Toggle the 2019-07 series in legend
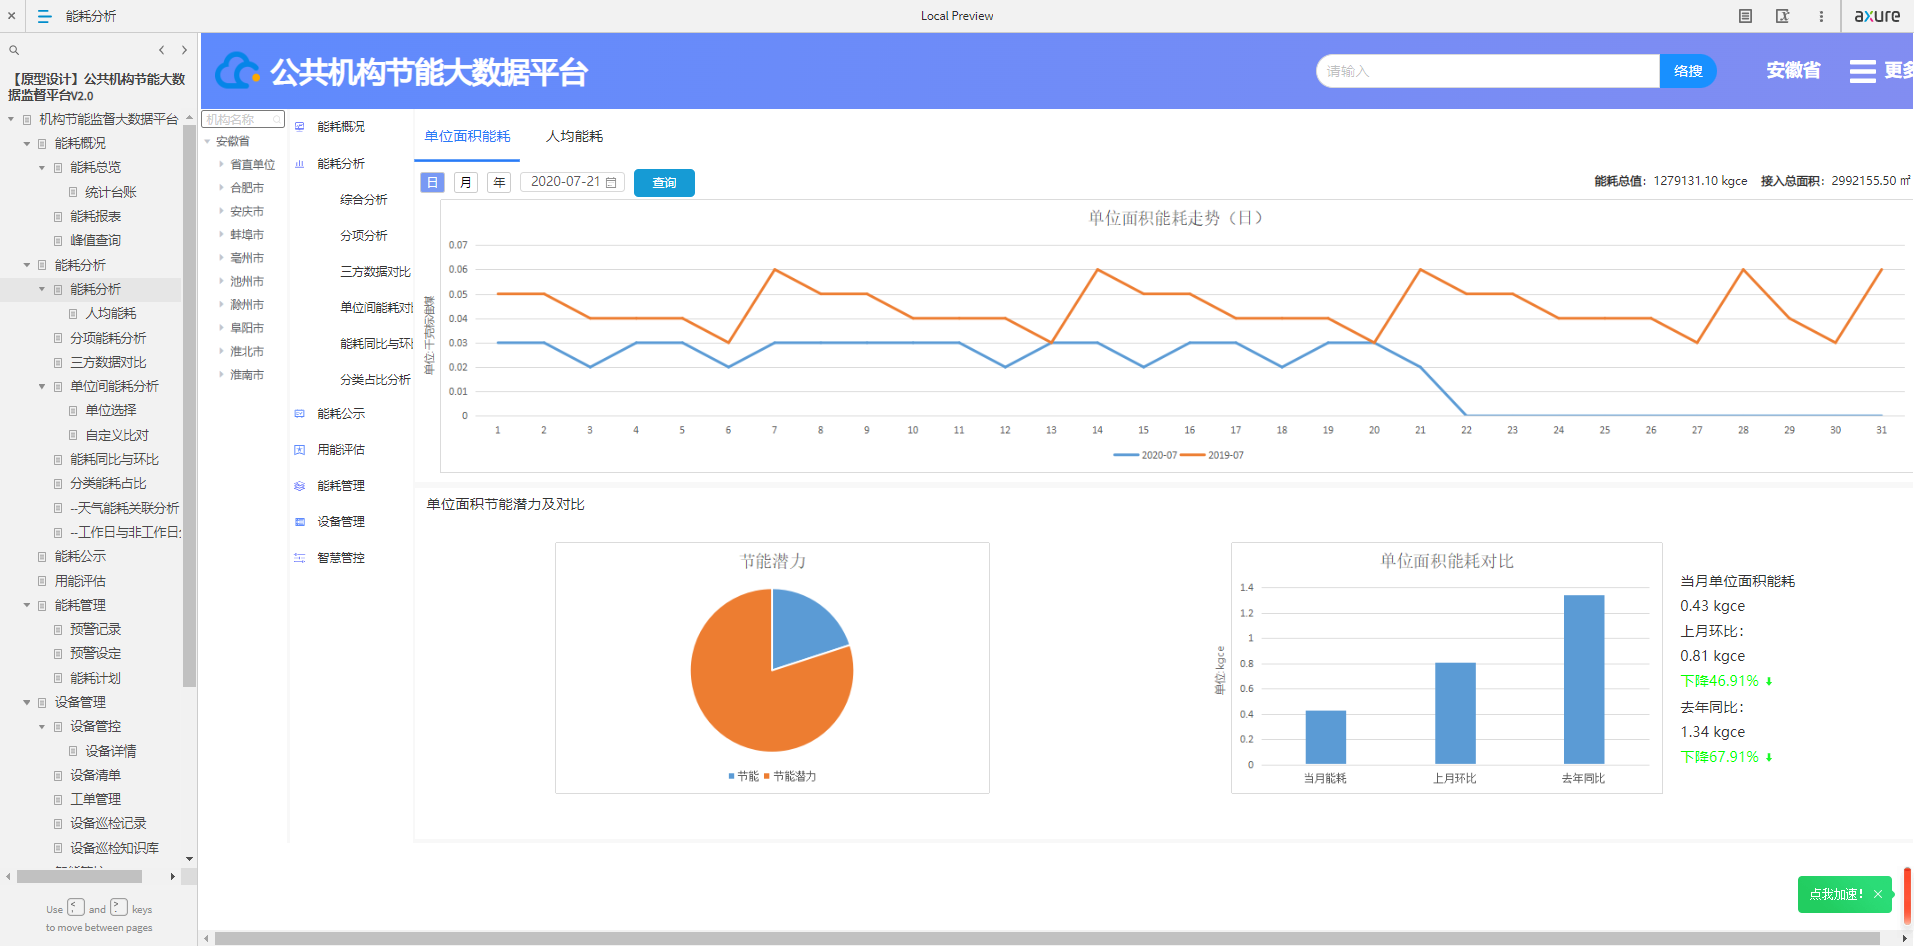This screenshot has height=946, width=1914. pyautogui.click(x=1212, y=455)
